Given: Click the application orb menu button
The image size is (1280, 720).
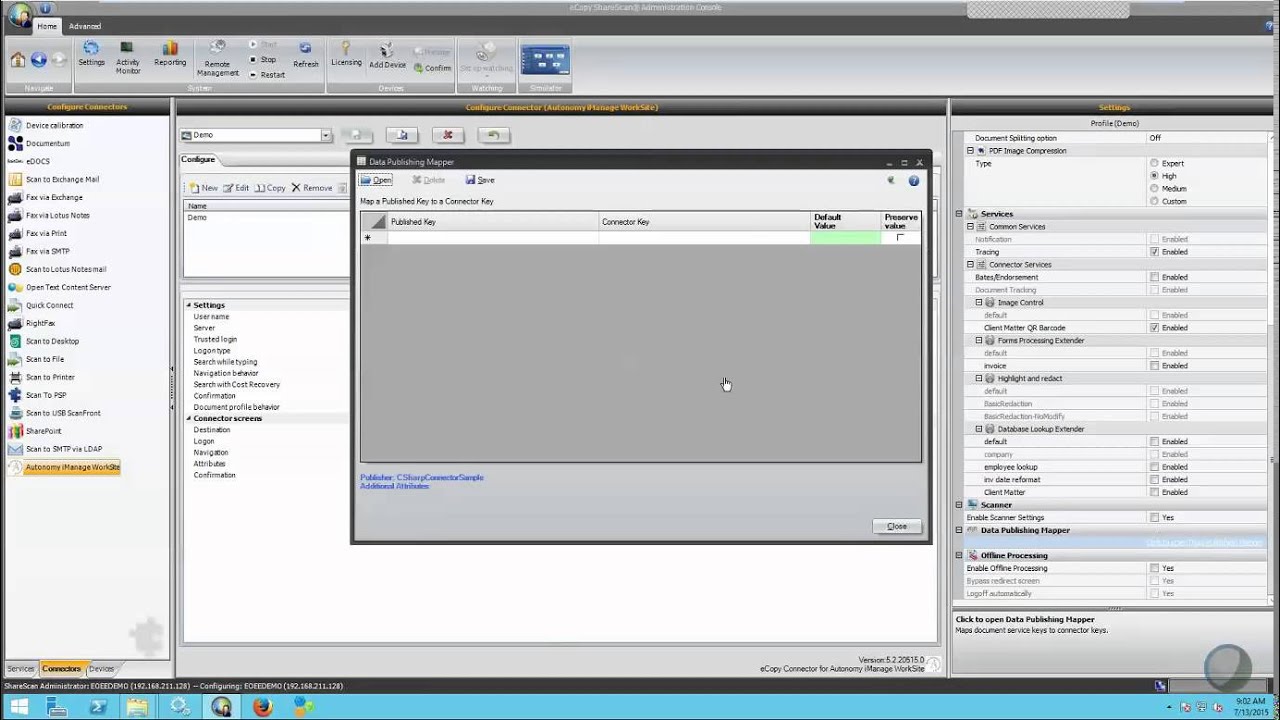Looking at the screenshot, I should click(x=19, y=16).
